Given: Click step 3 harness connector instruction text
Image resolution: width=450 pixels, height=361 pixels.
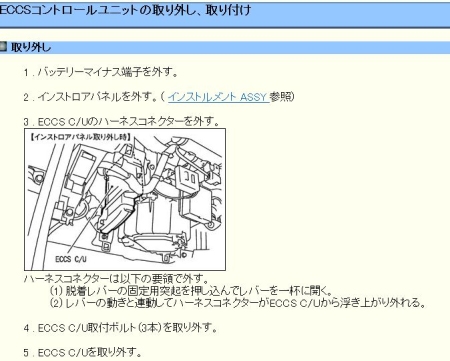Looking at the screenshot, I should coord(121,122).
